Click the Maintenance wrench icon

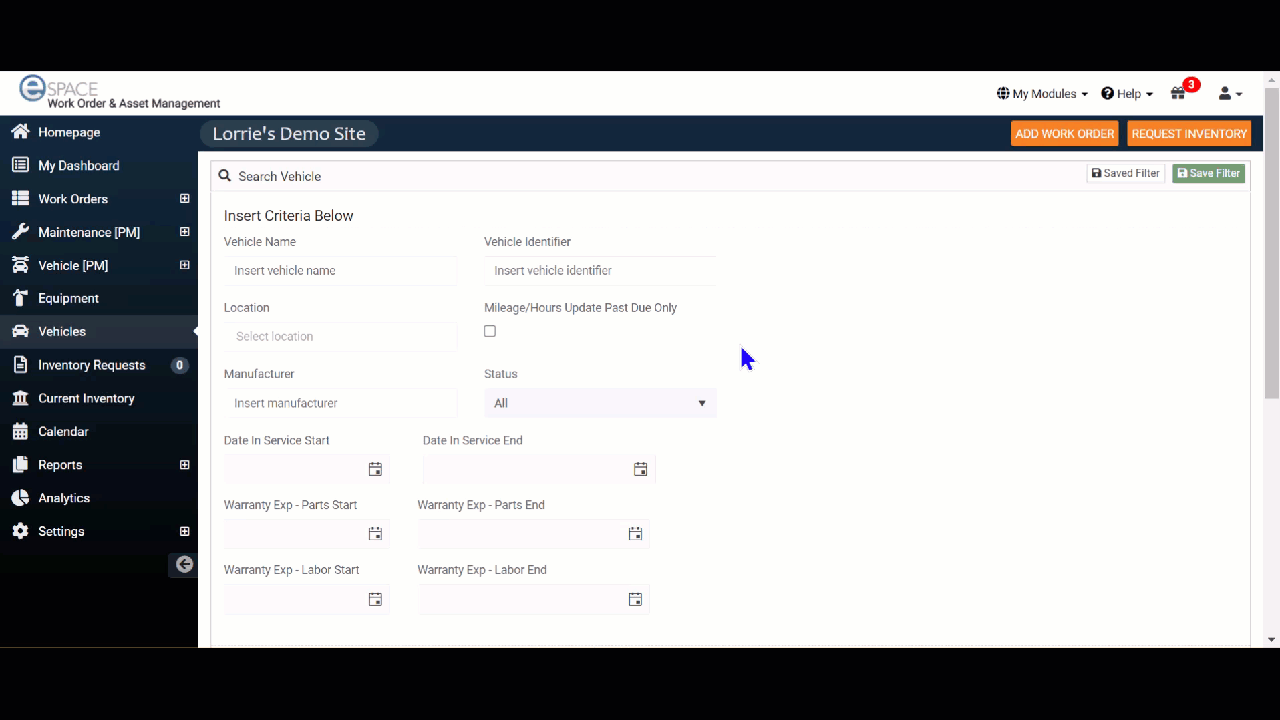20,232
